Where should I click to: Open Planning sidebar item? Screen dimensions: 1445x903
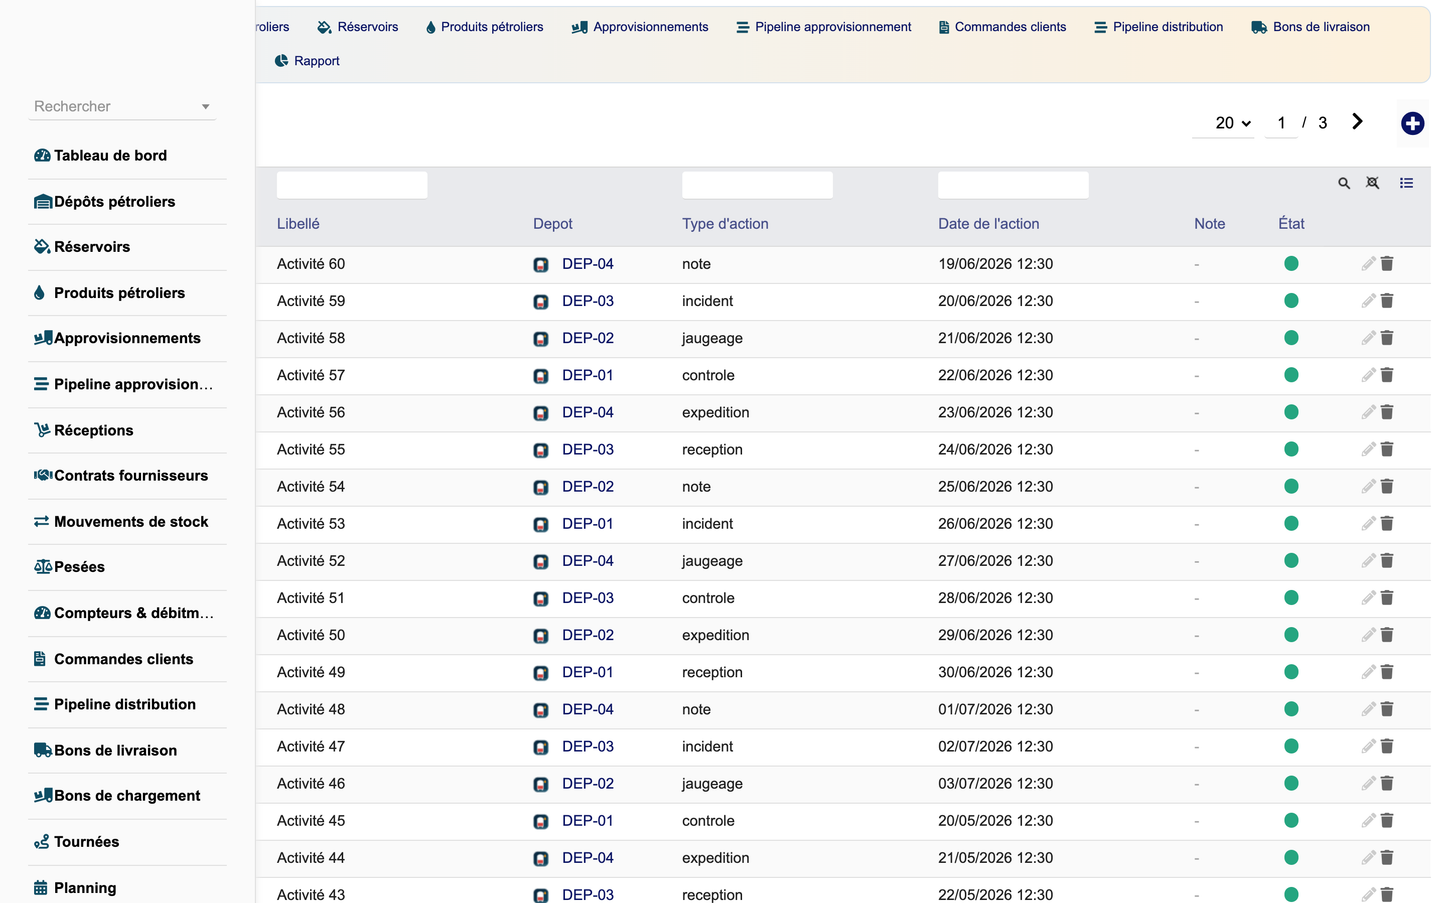point(127,888)
